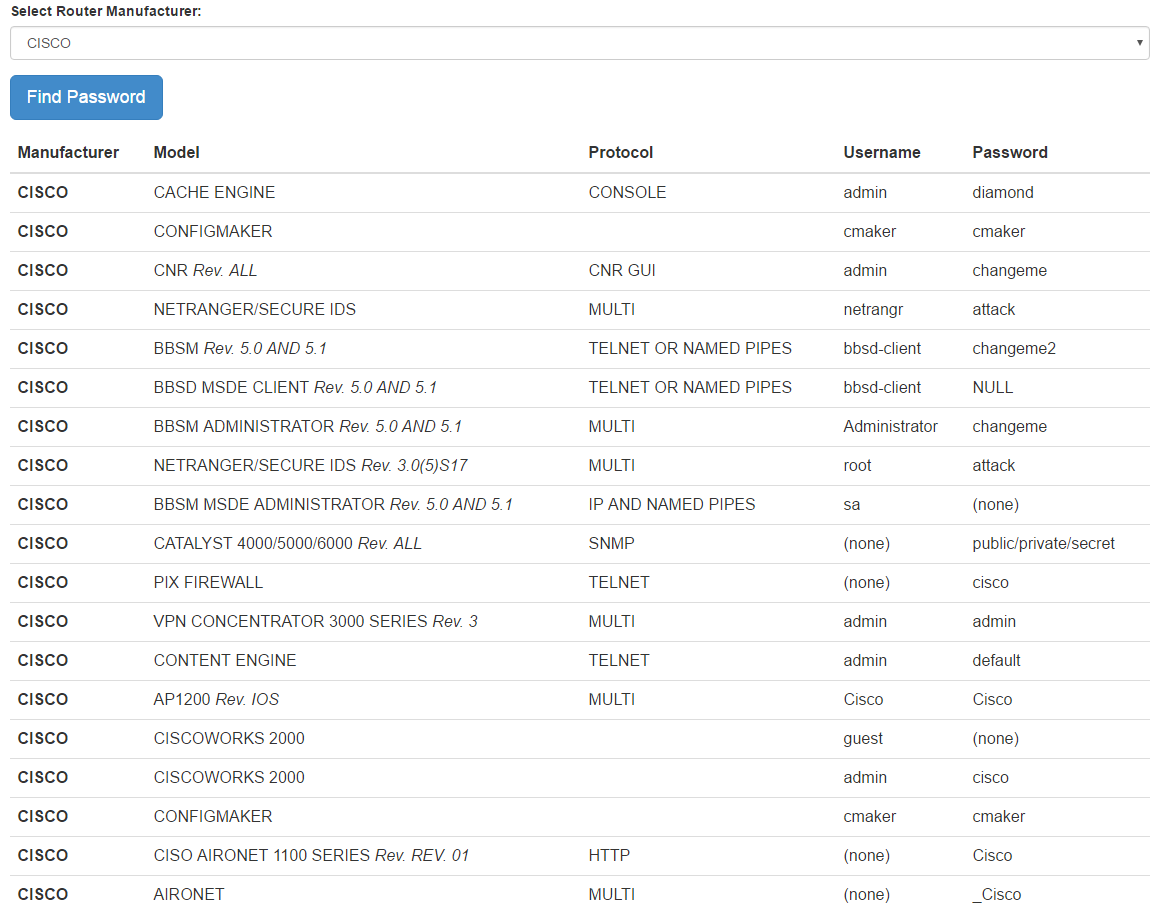The width and height of the screenshot is (1159, 914).
Task: Select CISO AIRONET 1100 SERIES model cell
Action: pyautogui.click(x=311, y=856)
